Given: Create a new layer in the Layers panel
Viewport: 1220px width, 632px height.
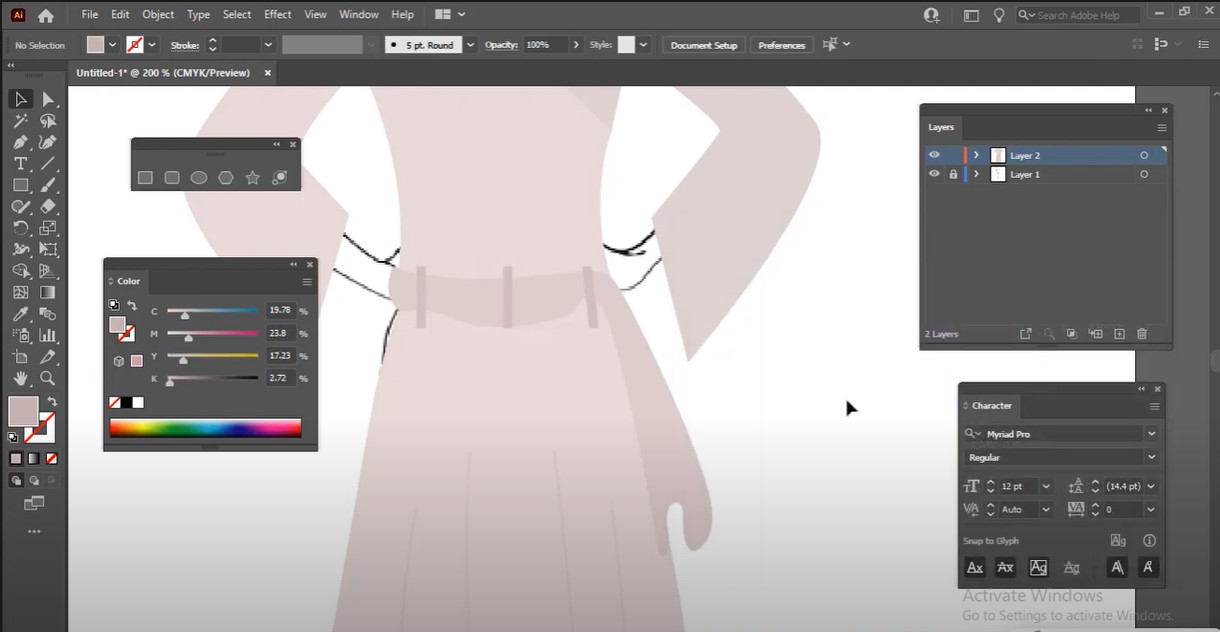Looking at the screenshot, I should tap(1119, 334).
